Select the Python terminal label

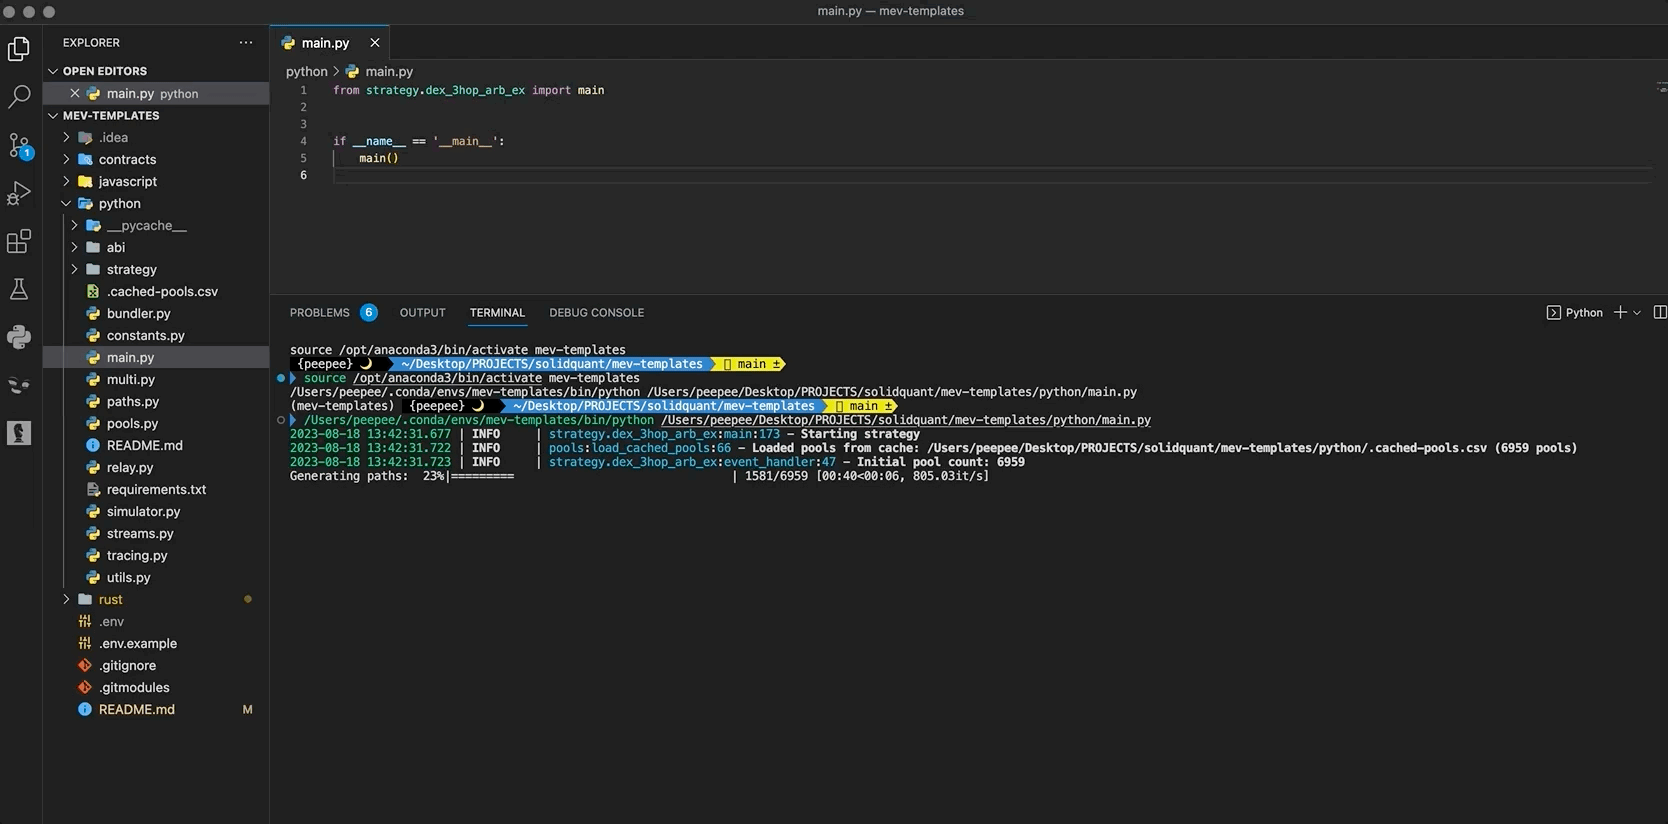tap(1574, 313)
